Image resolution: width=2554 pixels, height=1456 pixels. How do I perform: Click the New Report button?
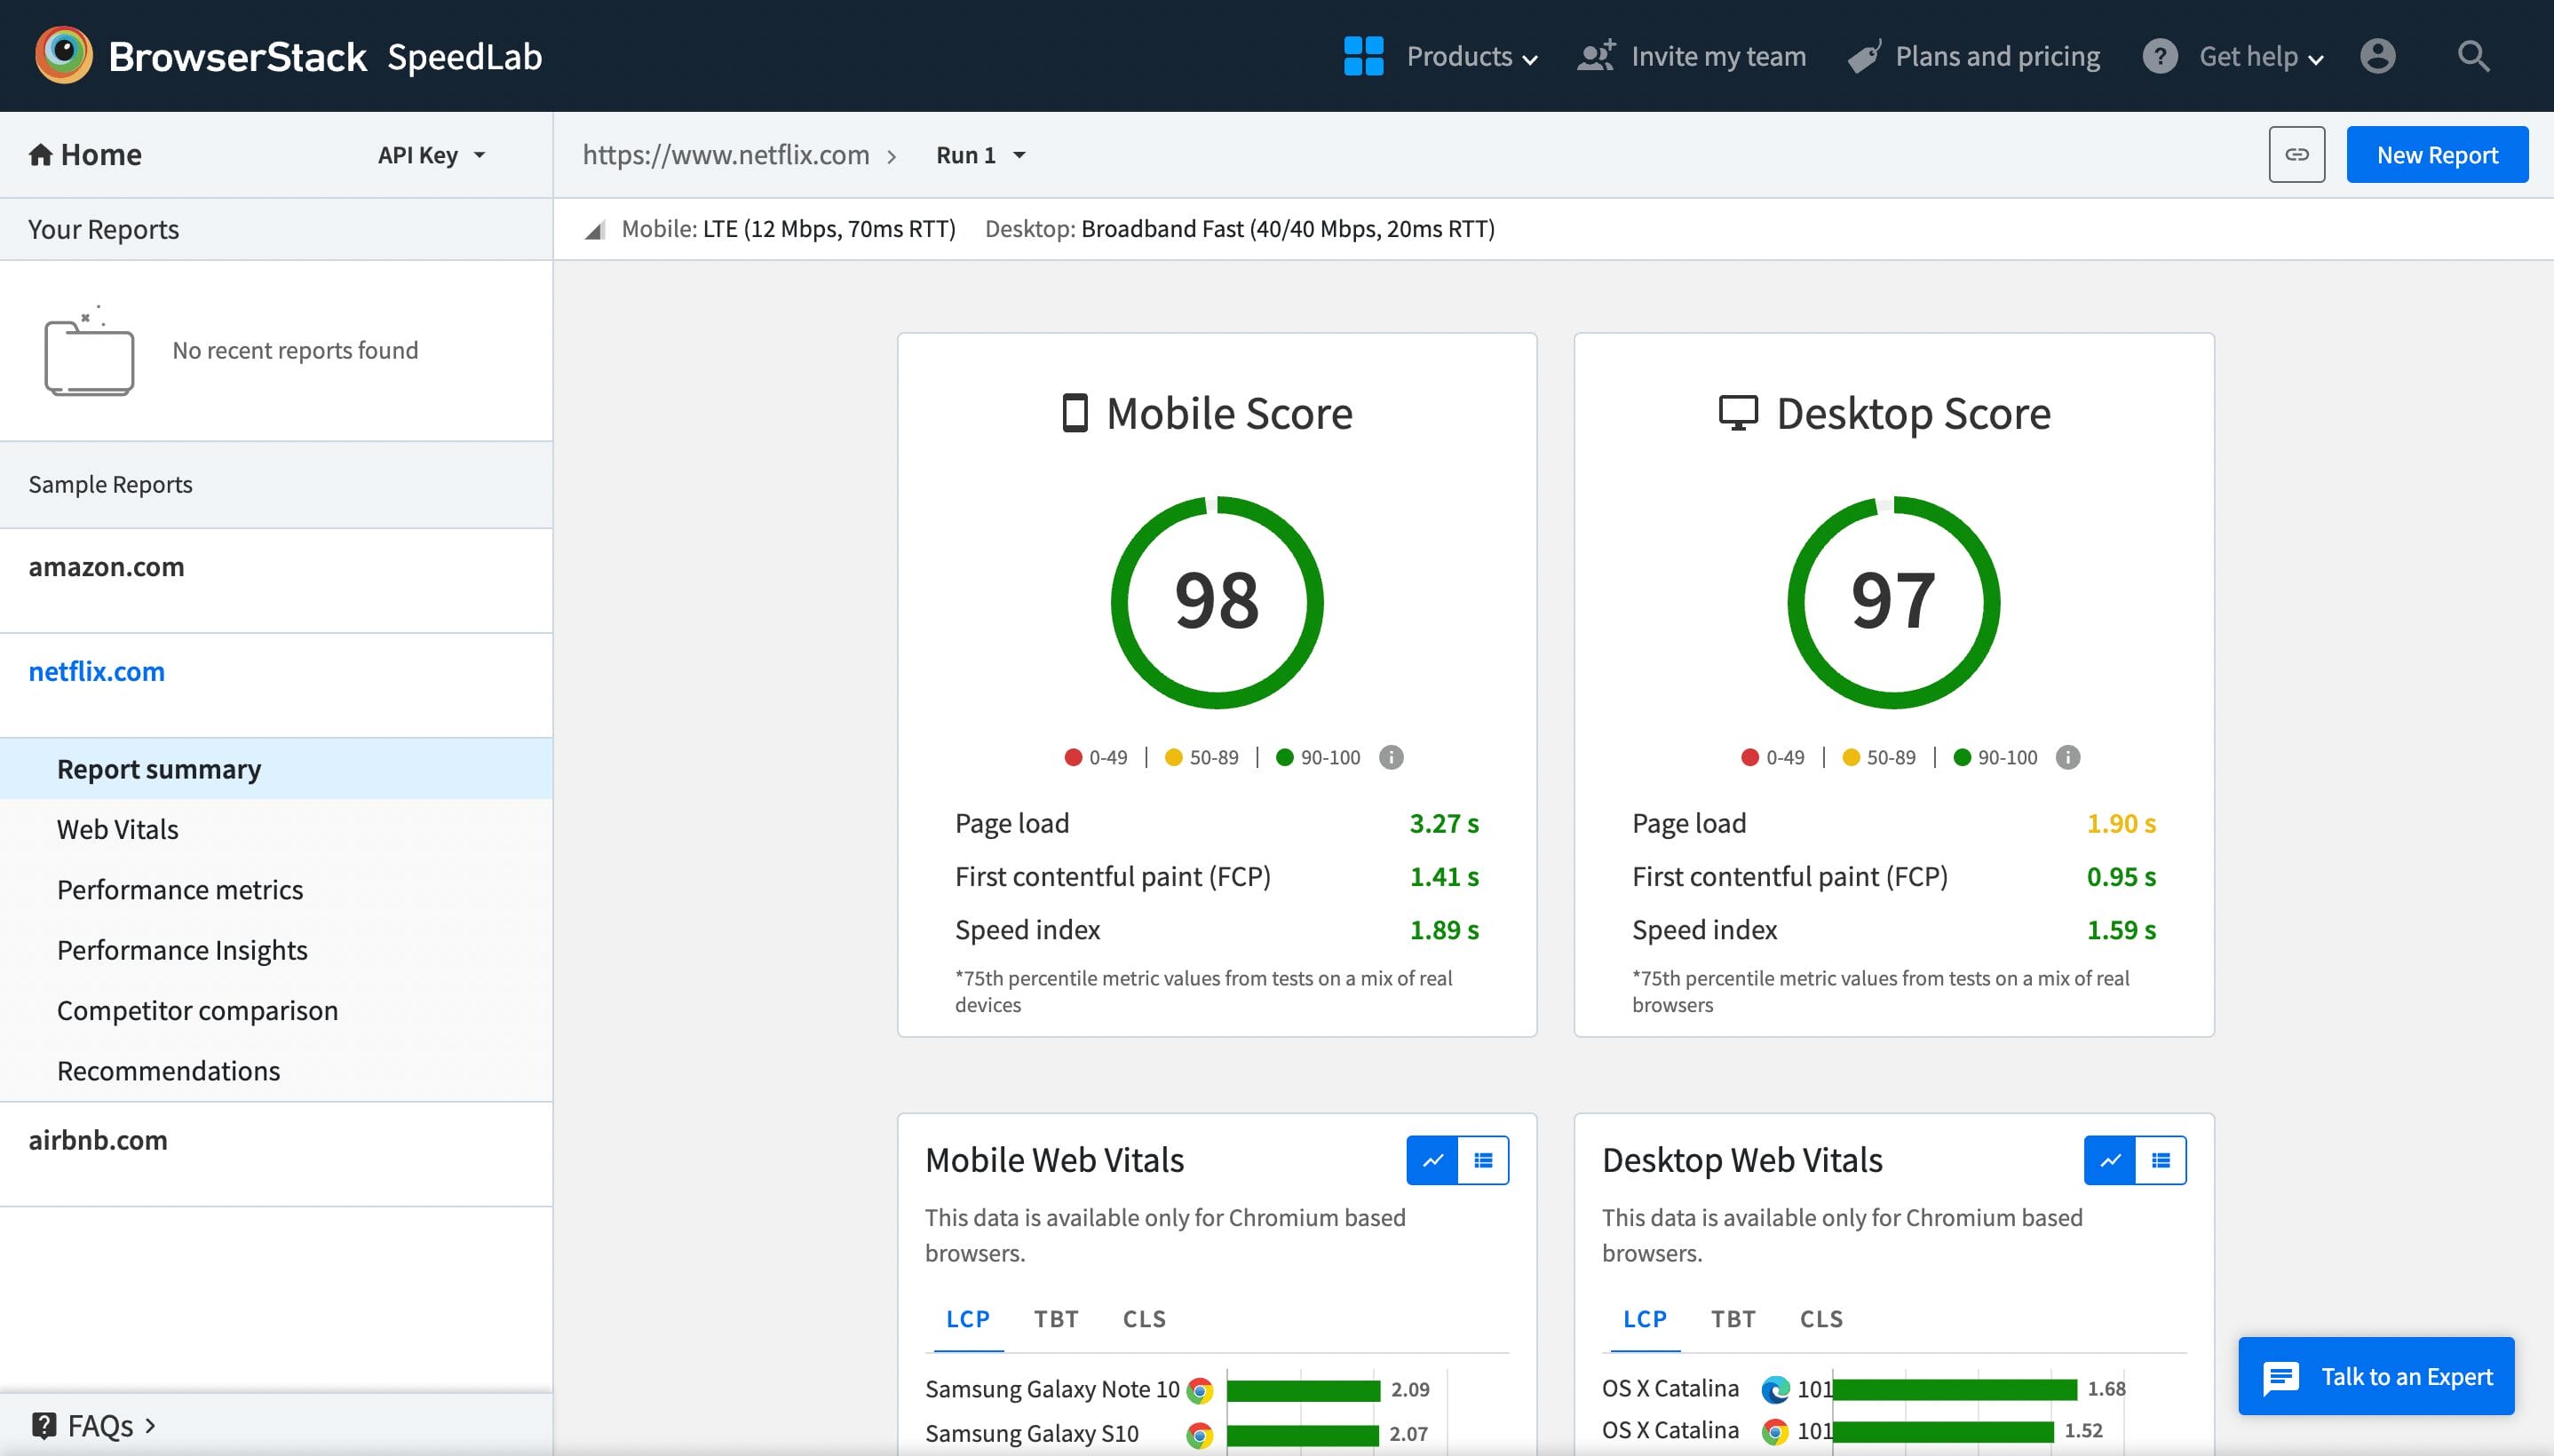pos(2436,155)
